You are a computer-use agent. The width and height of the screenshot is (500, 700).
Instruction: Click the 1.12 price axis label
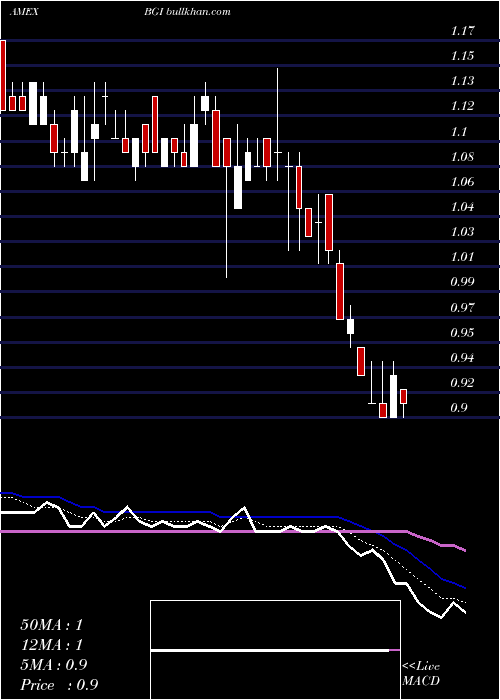tap(462, 106)
